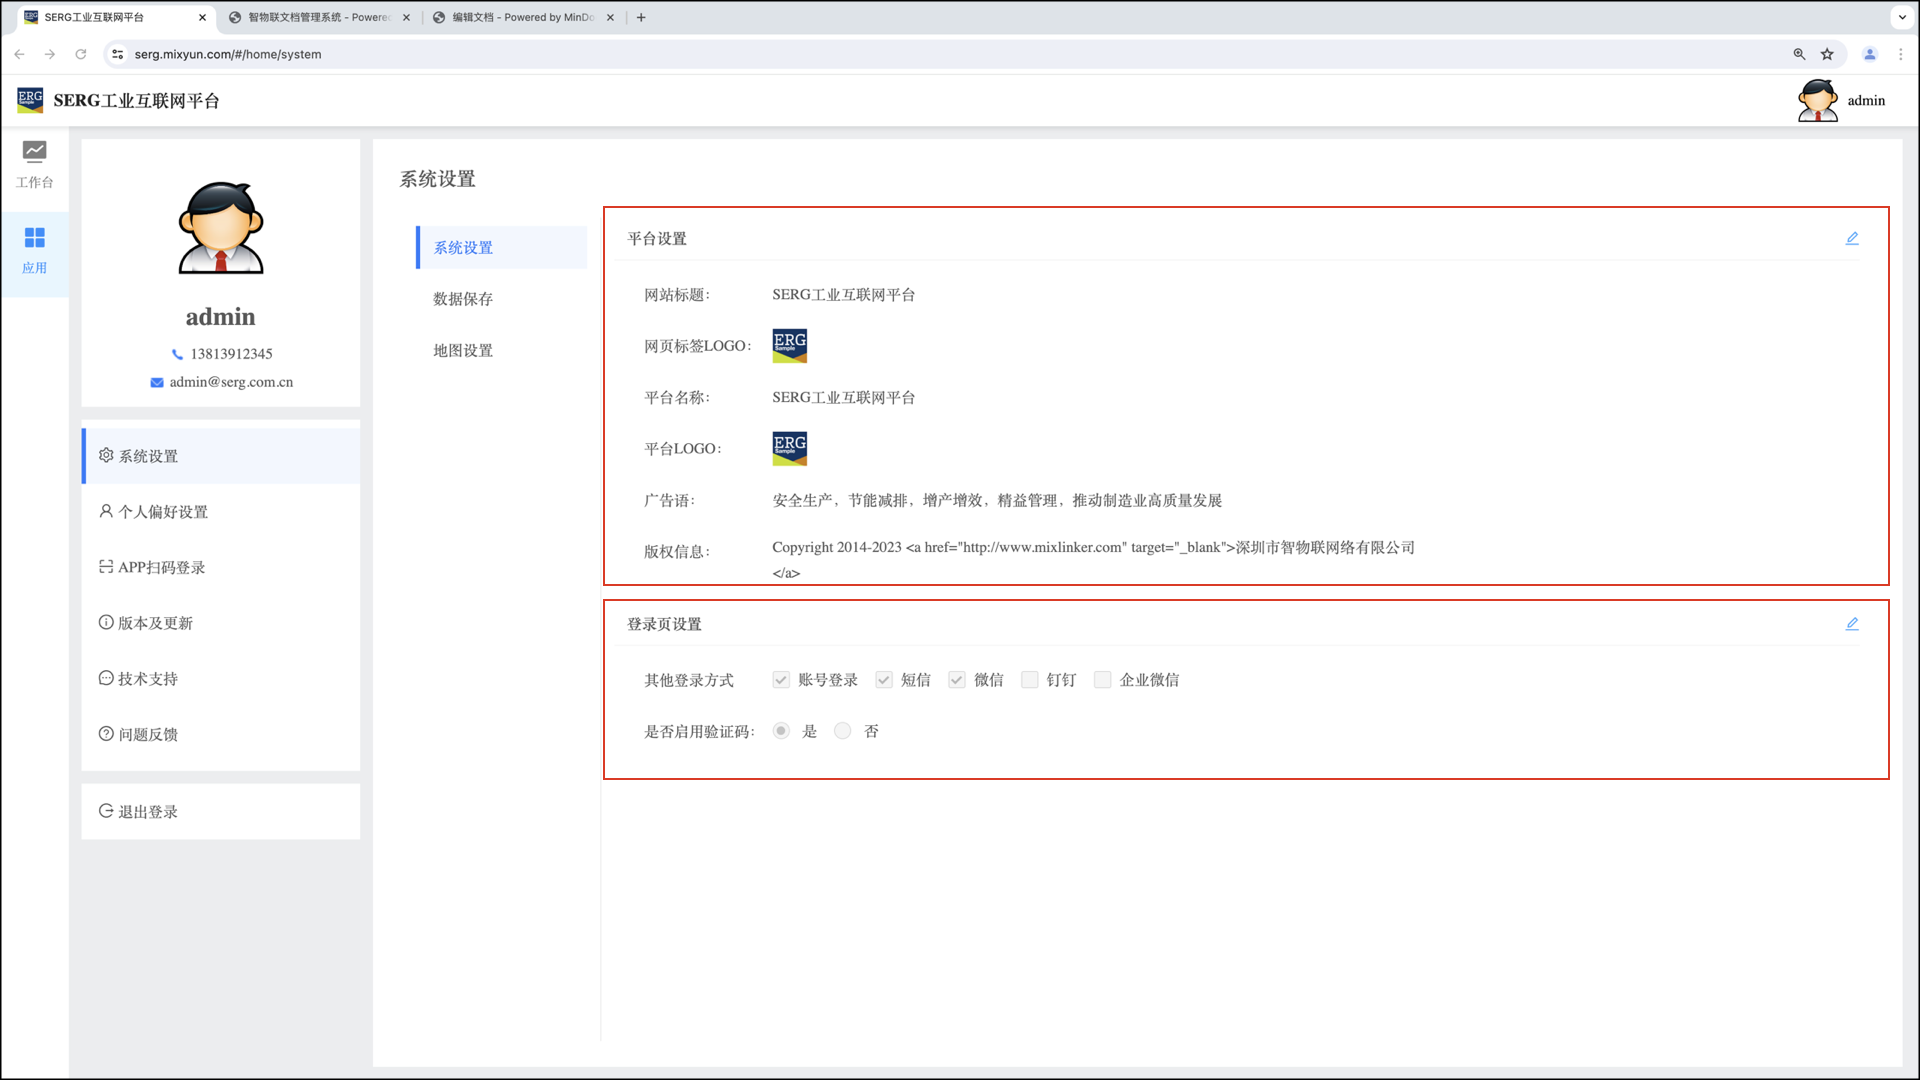This screenshot has height=1080, width=1920.
Task: Toggle the 钉钉 login checkbox
Action: click(x=1029, y=680)
